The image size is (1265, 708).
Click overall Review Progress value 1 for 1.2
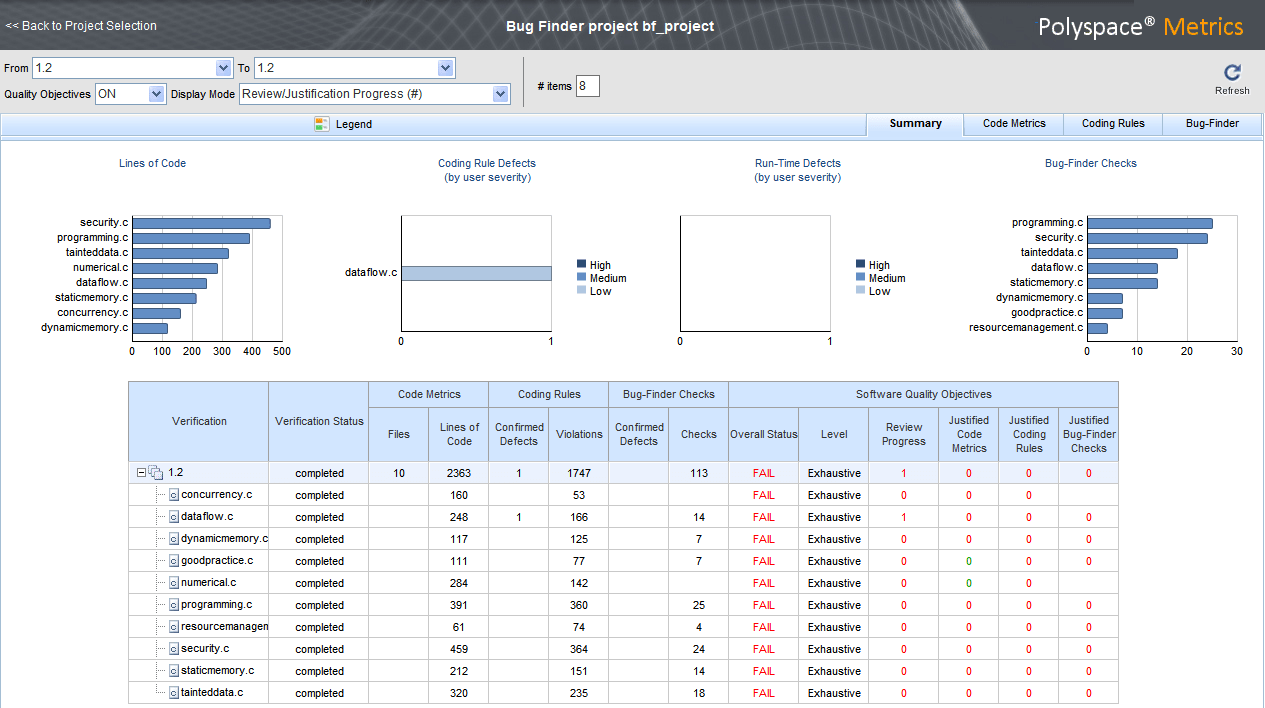pos(904,473)
